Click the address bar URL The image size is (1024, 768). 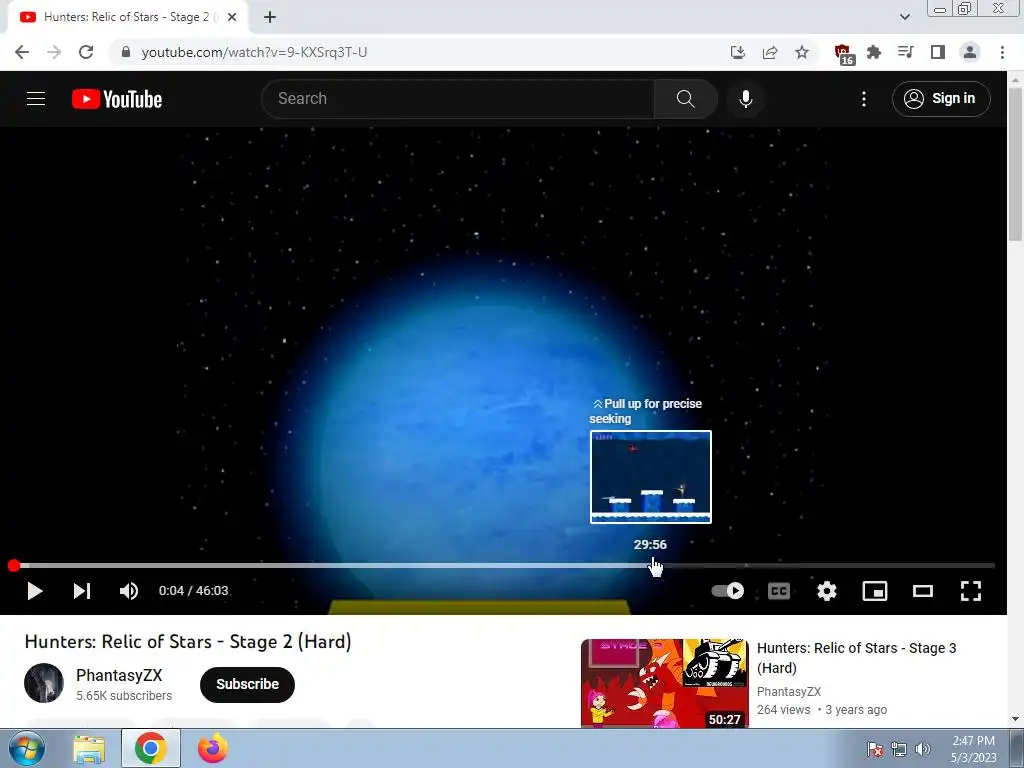[x=254, y=52]
